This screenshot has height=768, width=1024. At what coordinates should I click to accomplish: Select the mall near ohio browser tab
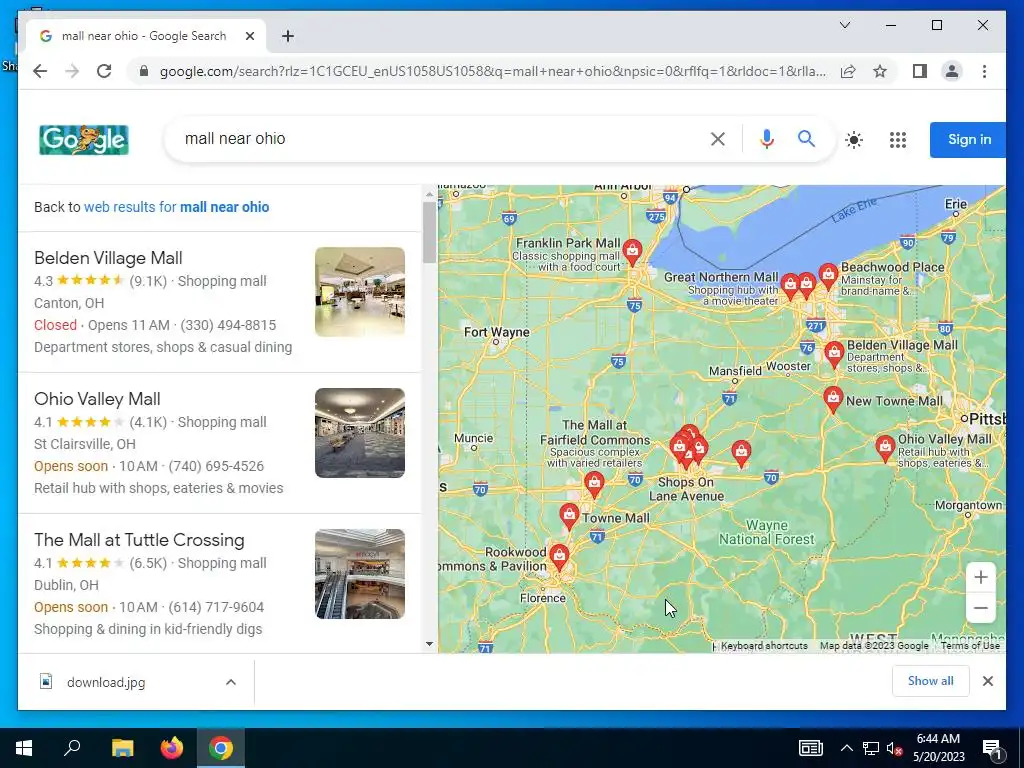click(x=146, y=36)
